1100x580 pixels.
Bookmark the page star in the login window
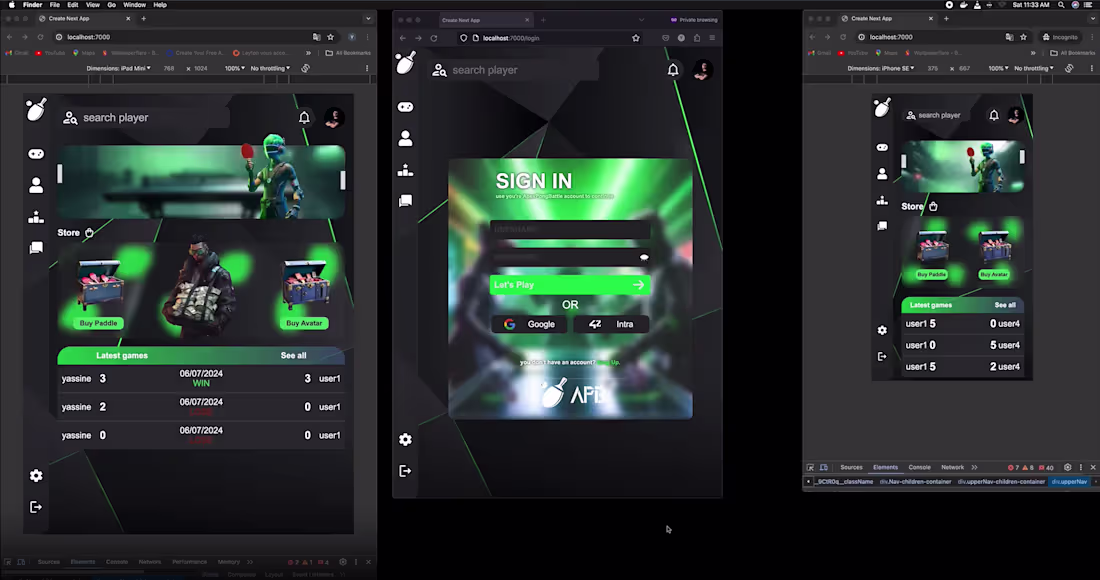(x=636, y=38)
